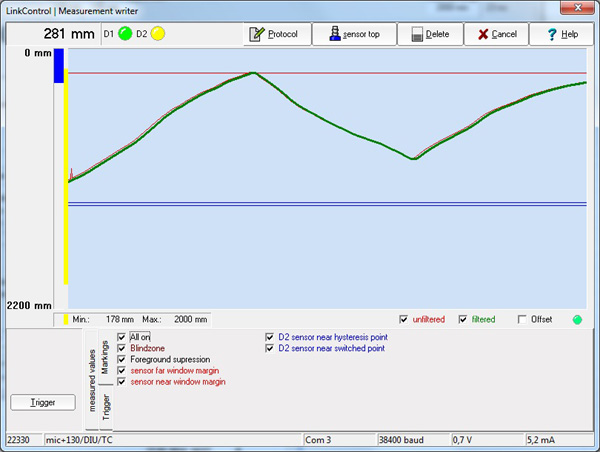
Task: Toggle the Blindzone marking checkbox
Action: click(122, 348)
